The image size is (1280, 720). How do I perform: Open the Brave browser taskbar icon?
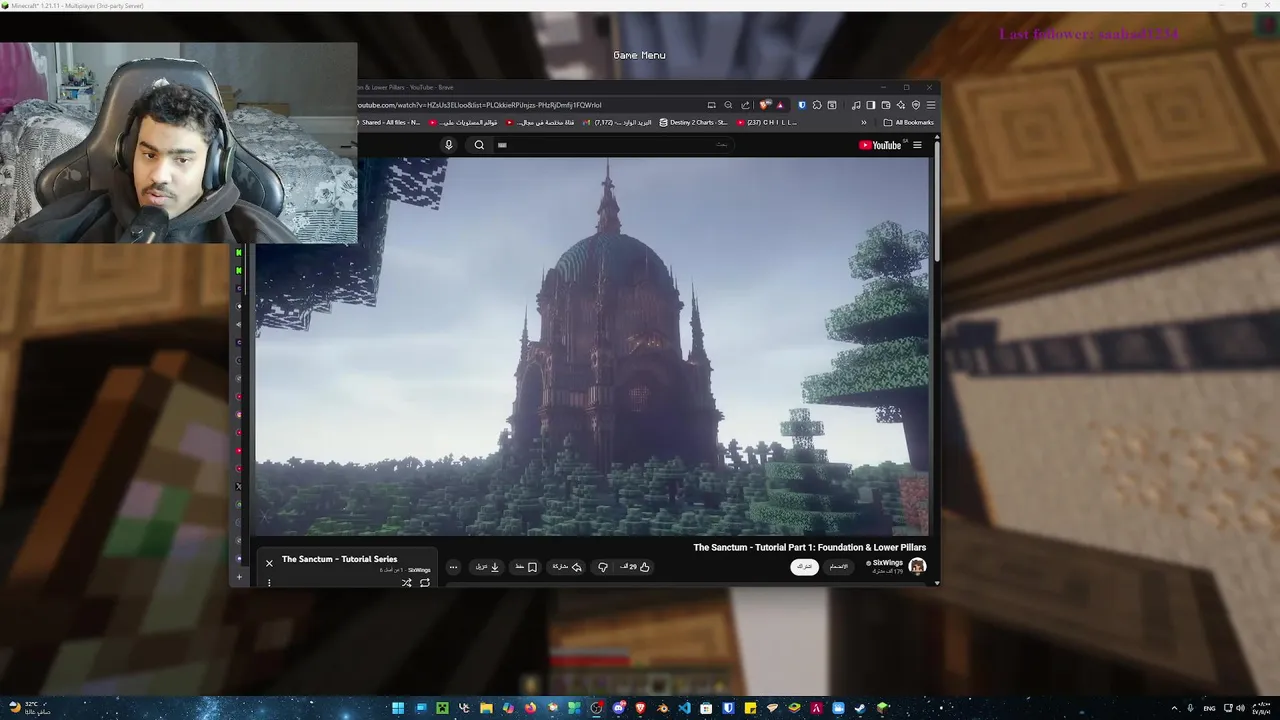click(x=640, y=708)
